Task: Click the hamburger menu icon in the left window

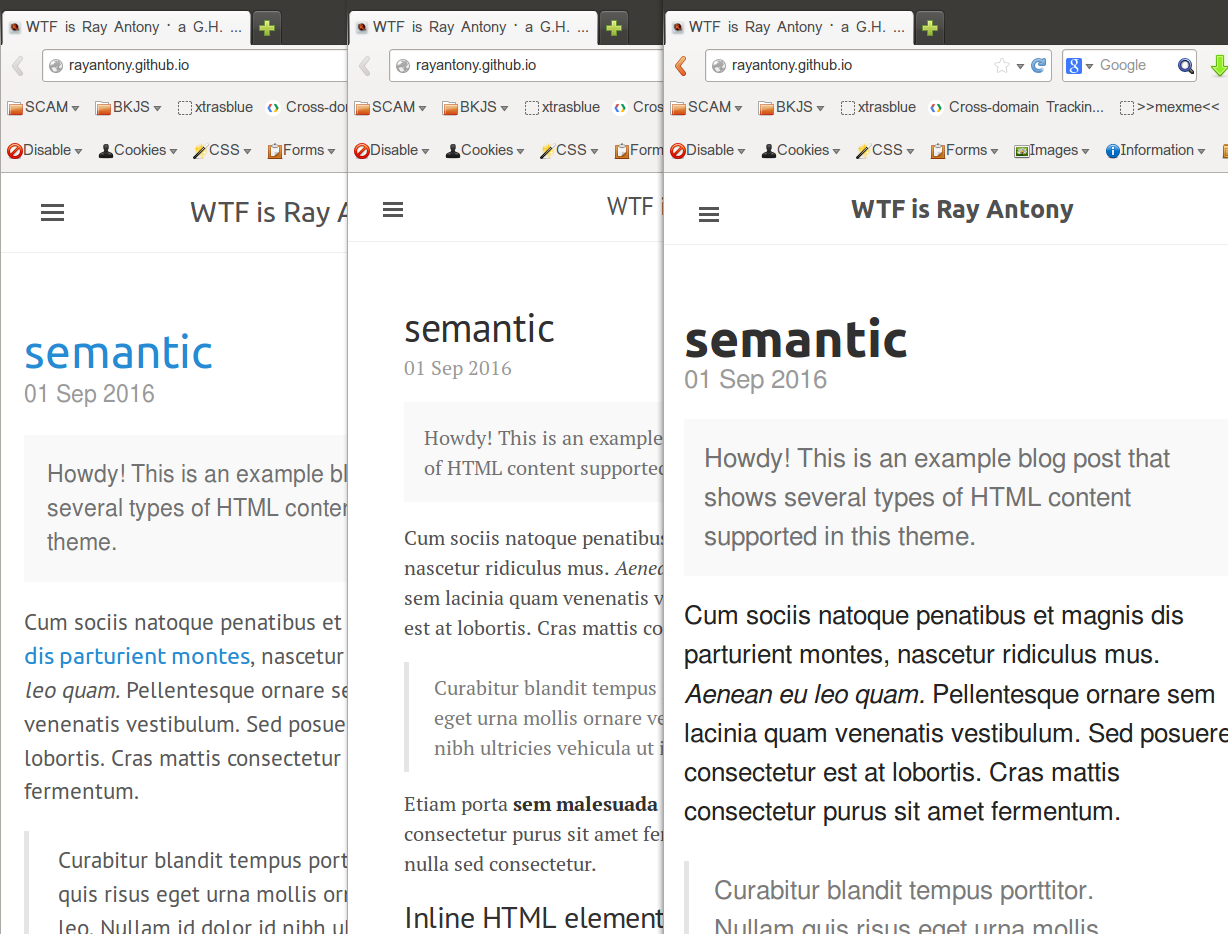Action: (52, 212)
